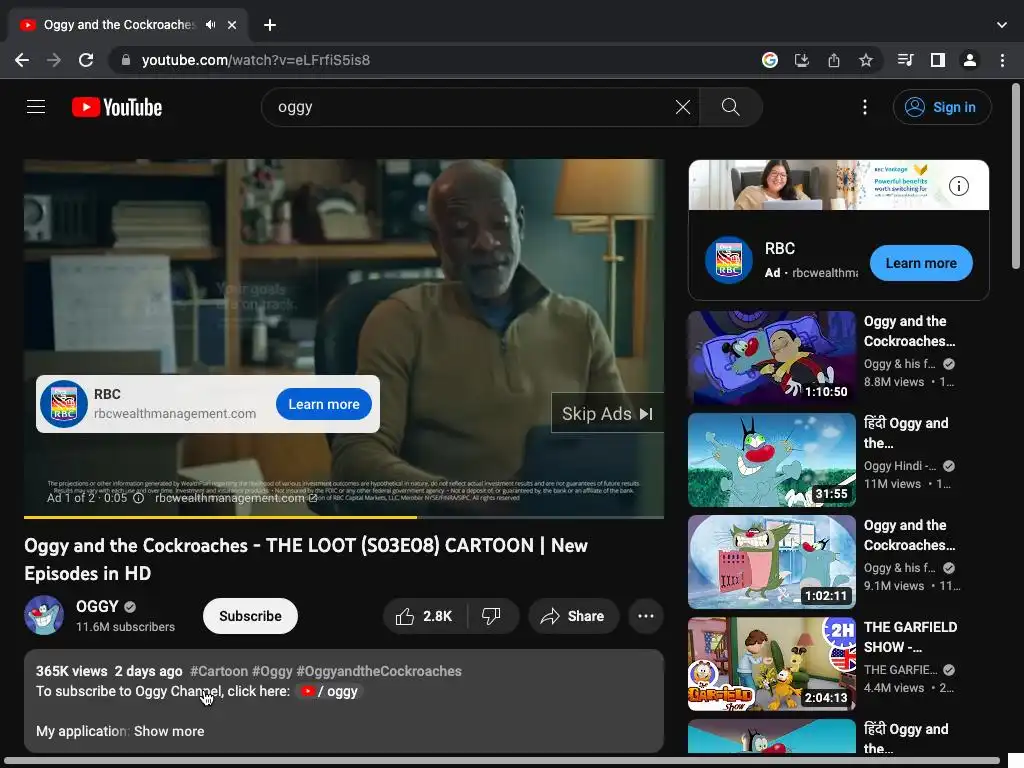Open the 1:10:50 Oggy video thumbnail
This screenshot has width=1024, height=768.
coord(771,357)
